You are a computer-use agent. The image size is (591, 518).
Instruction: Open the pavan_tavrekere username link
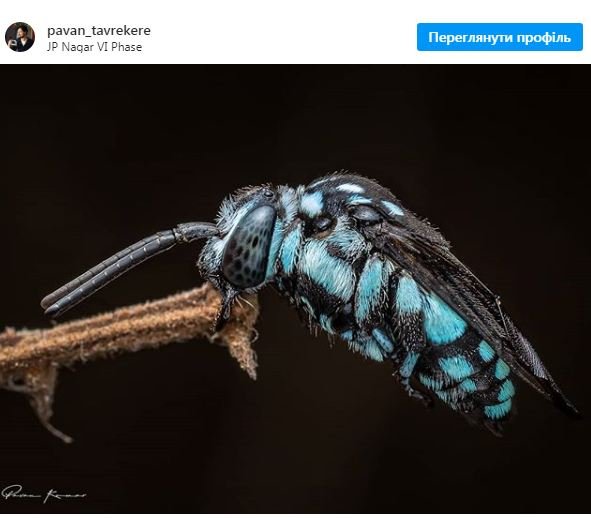coord(99,31)
